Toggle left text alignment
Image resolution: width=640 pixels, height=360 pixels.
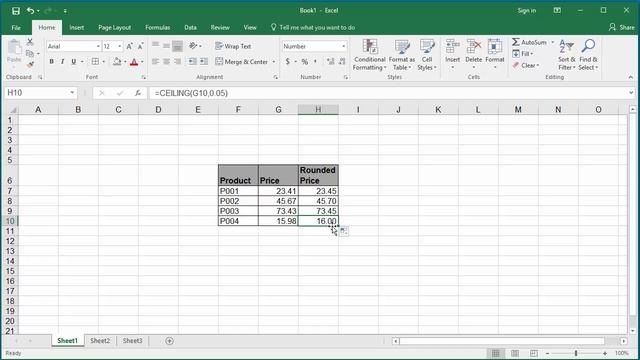pyautogui.click(x=156, y=62)
